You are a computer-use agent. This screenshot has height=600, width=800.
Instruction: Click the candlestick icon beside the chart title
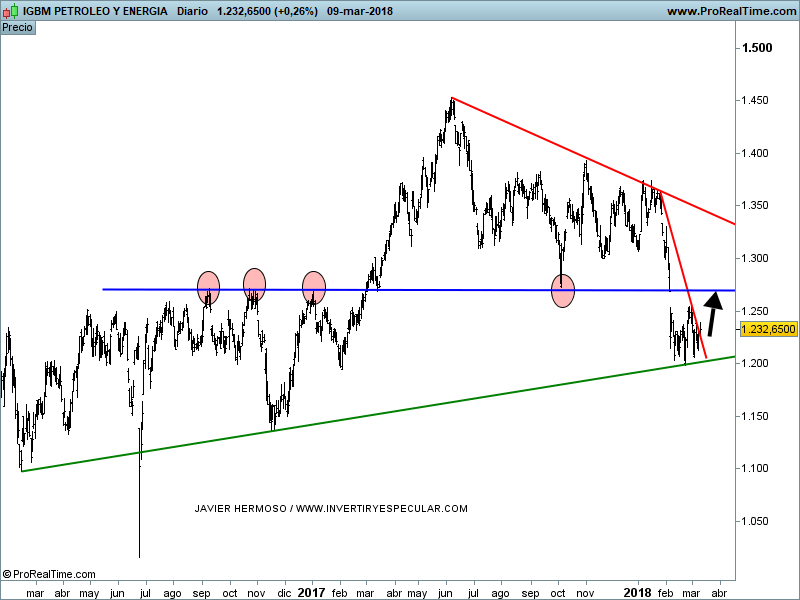(11, 11)
